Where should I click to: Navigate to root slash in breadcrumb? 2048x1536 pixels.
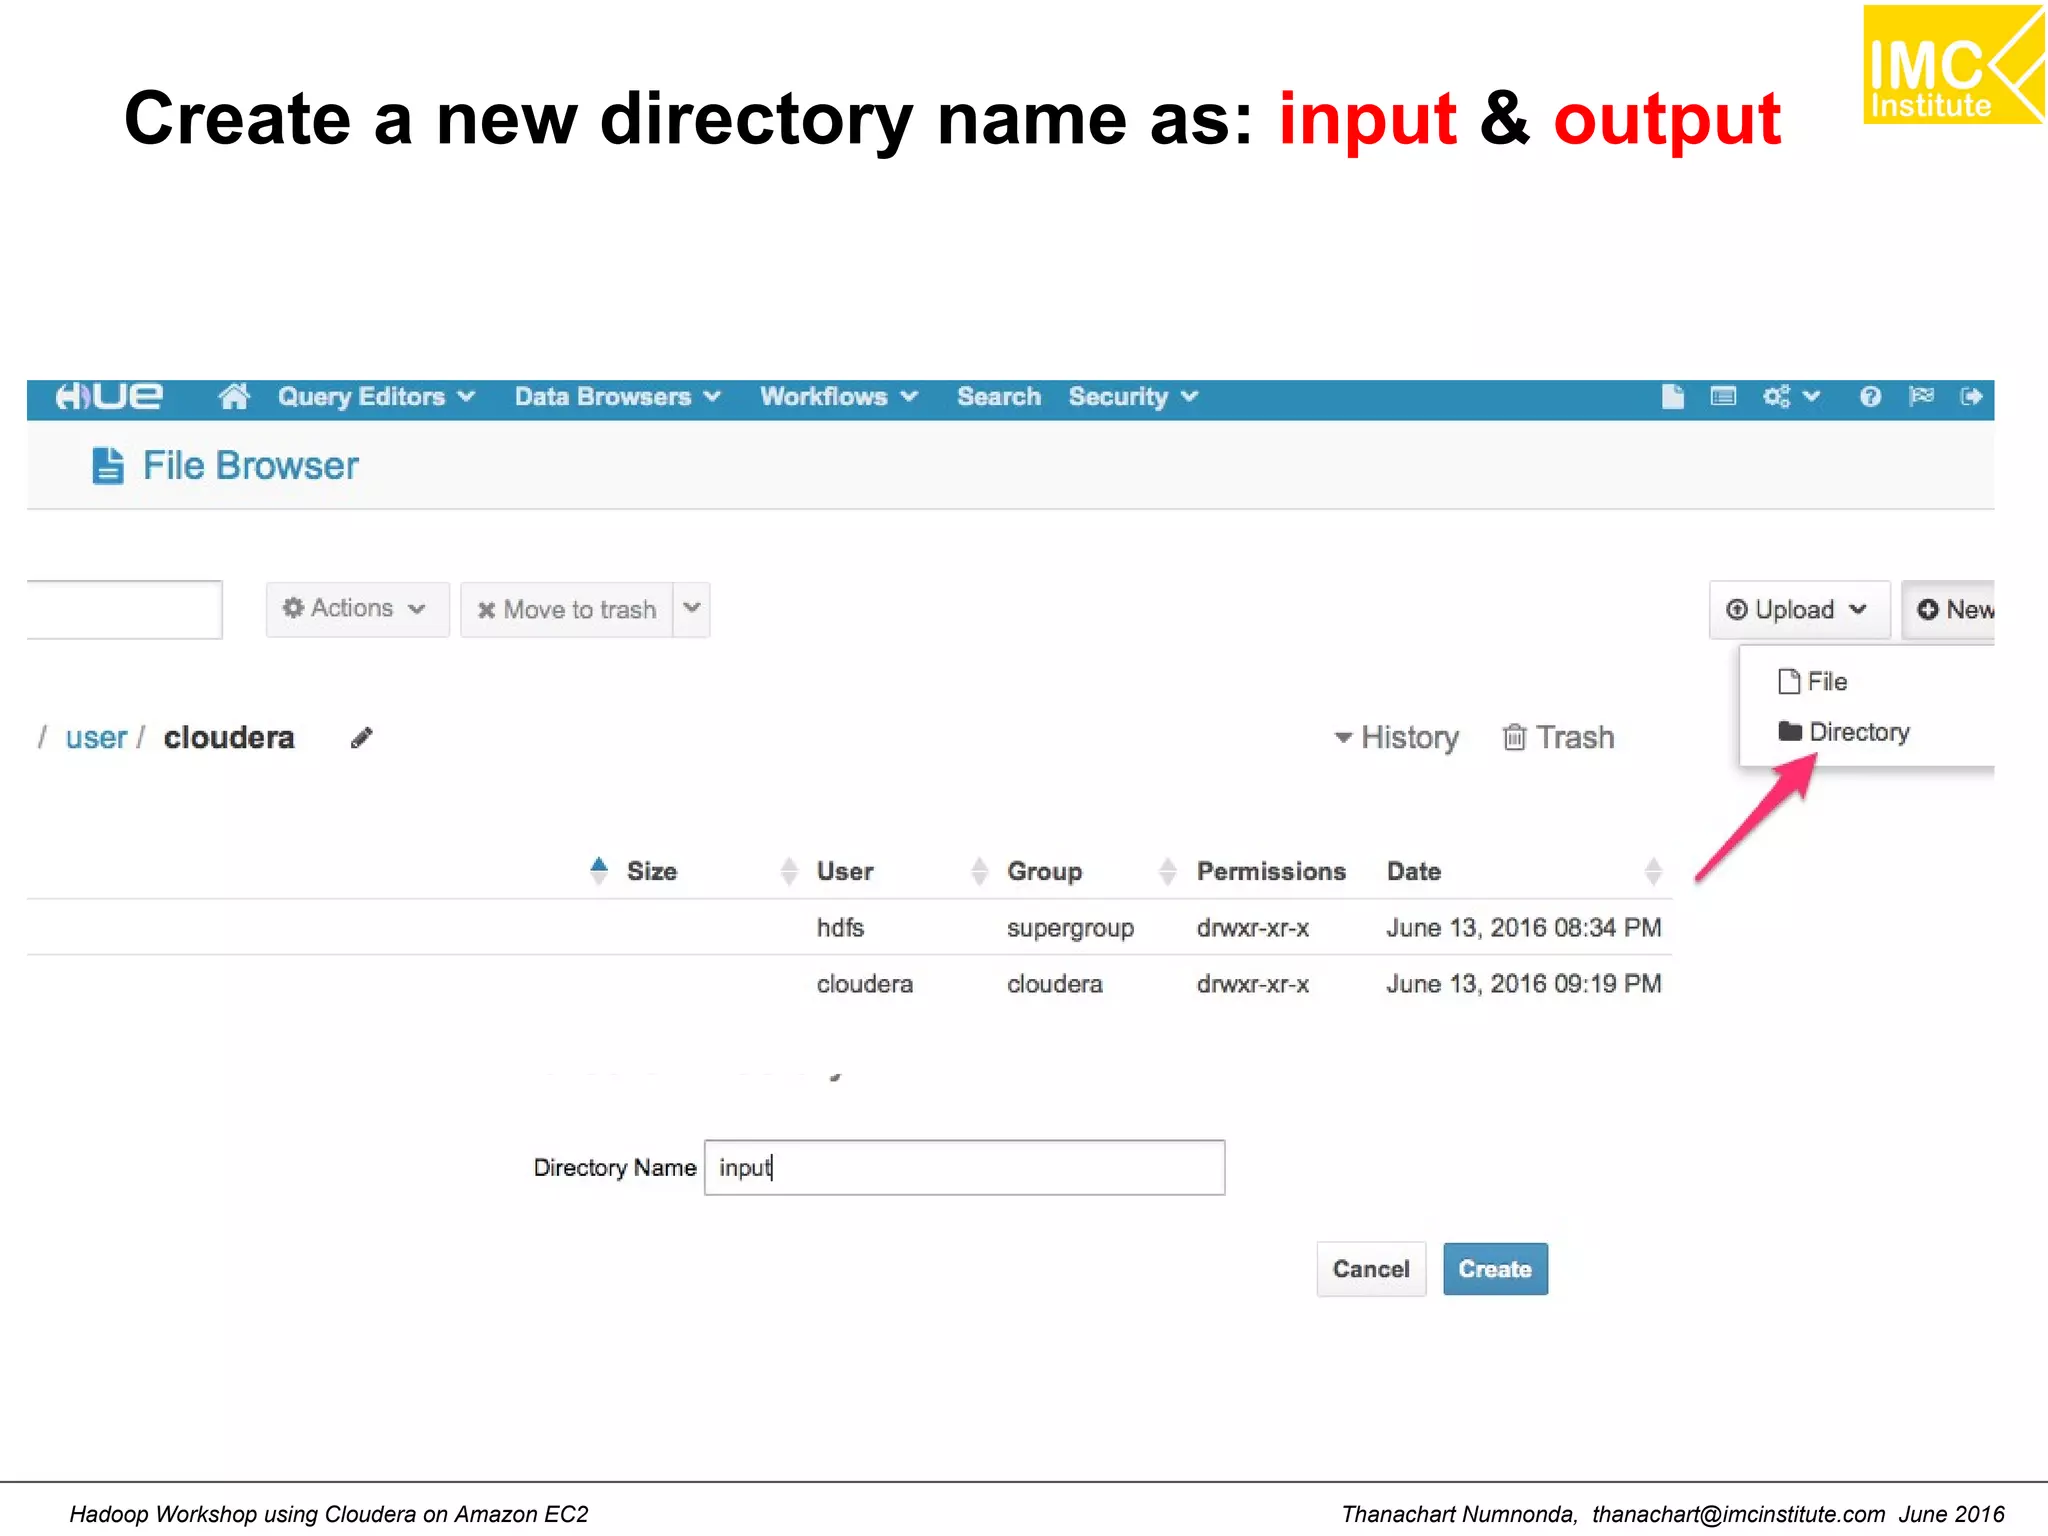tap(42, 738)
